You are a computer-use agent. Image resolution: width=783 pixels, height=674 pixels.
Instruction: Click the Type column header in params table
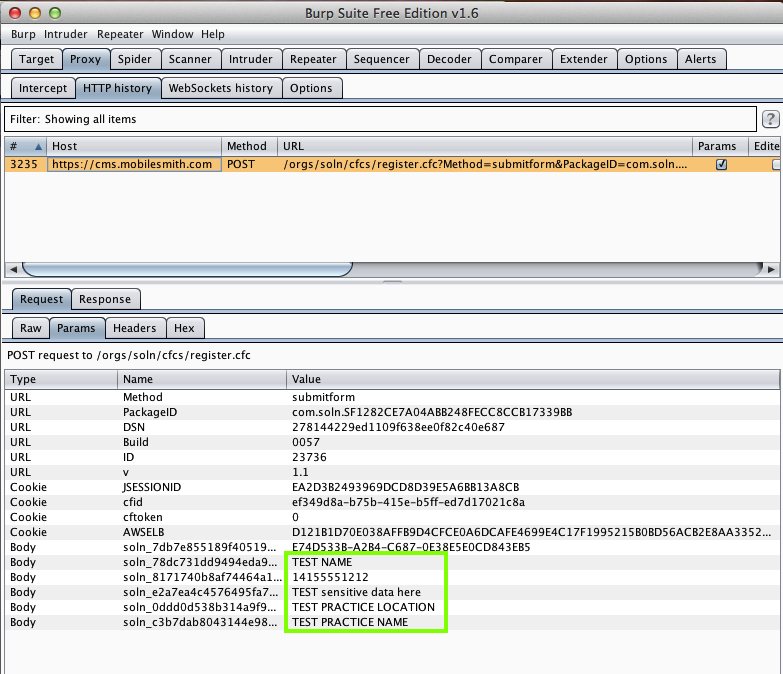[x=61, y=379]
